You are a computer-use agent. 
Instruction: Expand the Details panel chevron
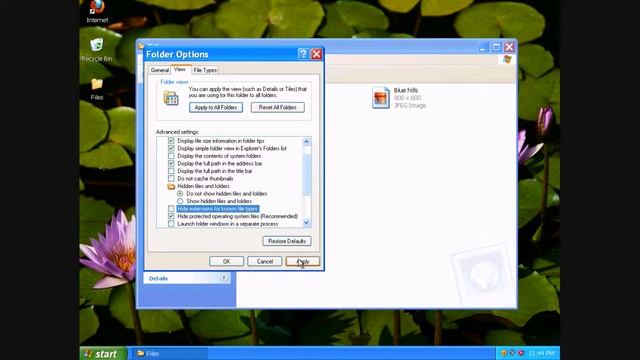[x=224, y=278]
